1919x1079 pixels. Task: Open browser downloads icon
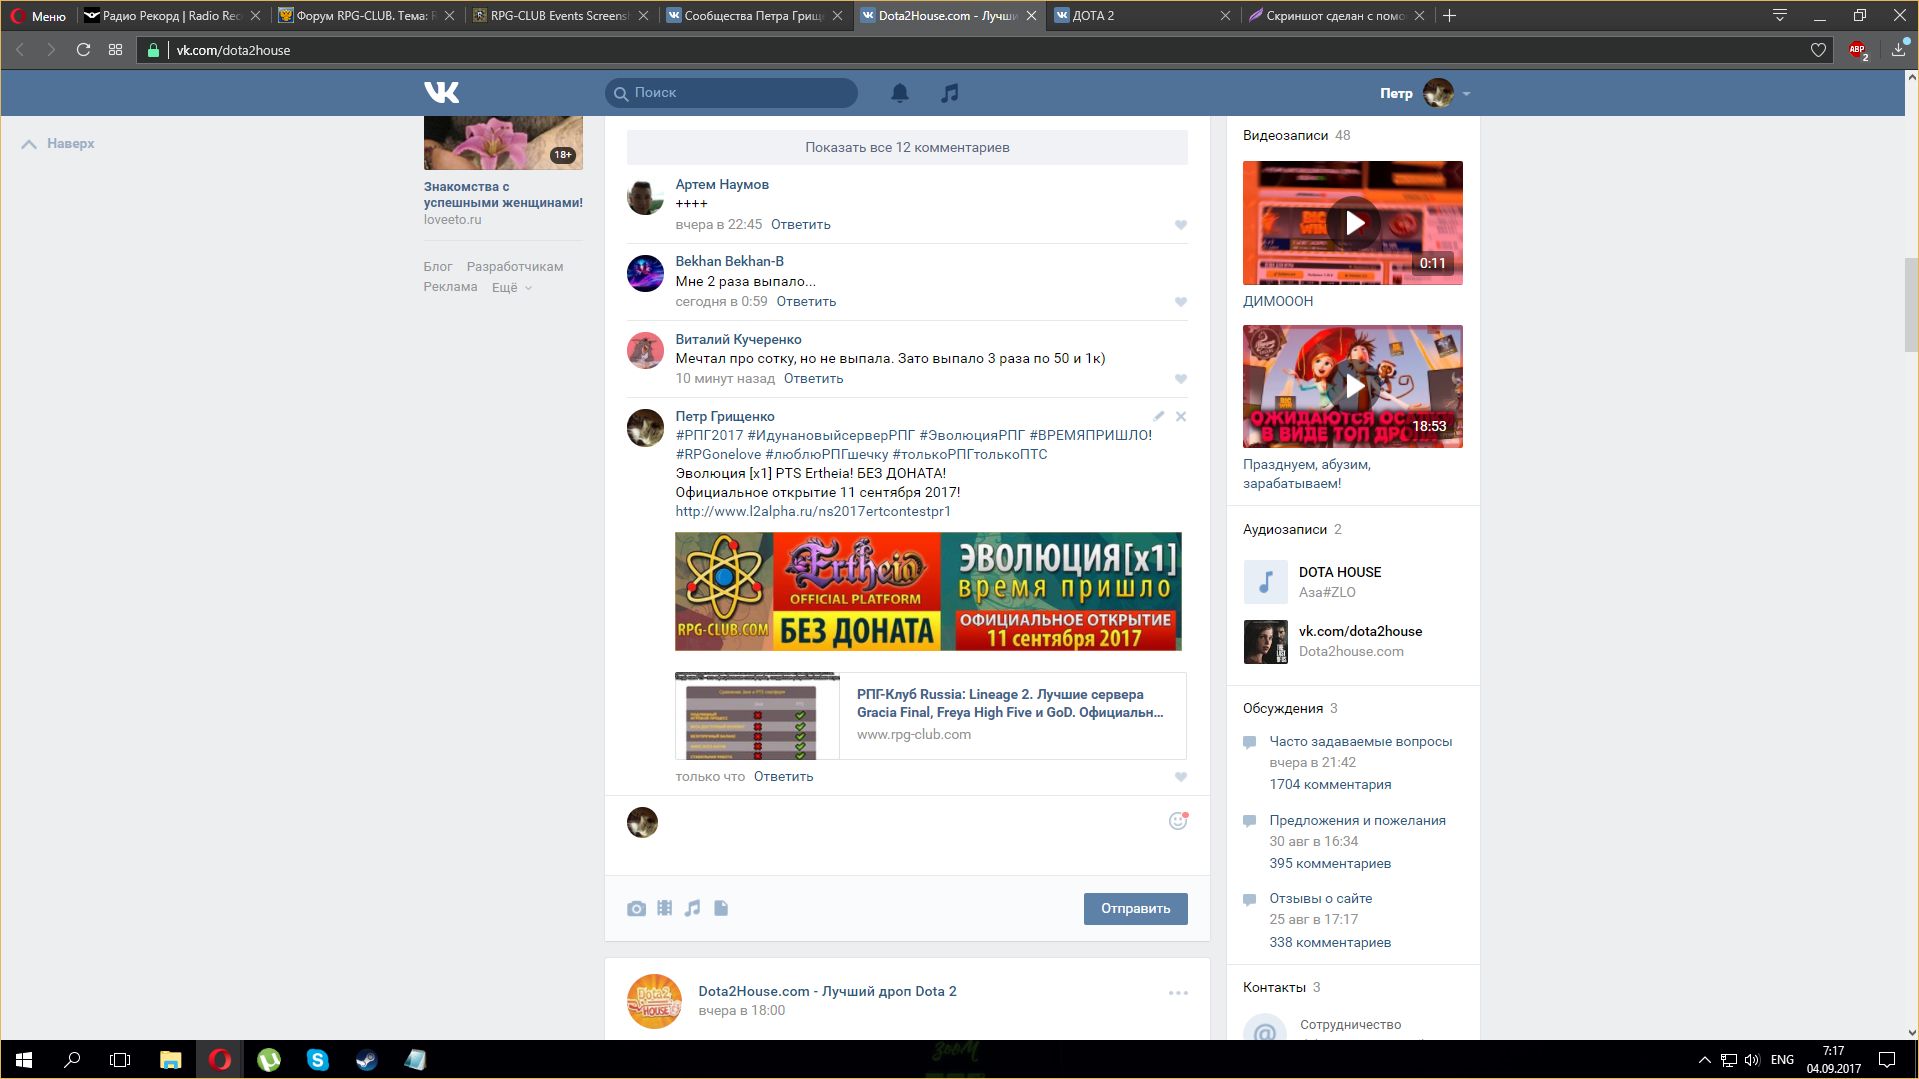1899,49
